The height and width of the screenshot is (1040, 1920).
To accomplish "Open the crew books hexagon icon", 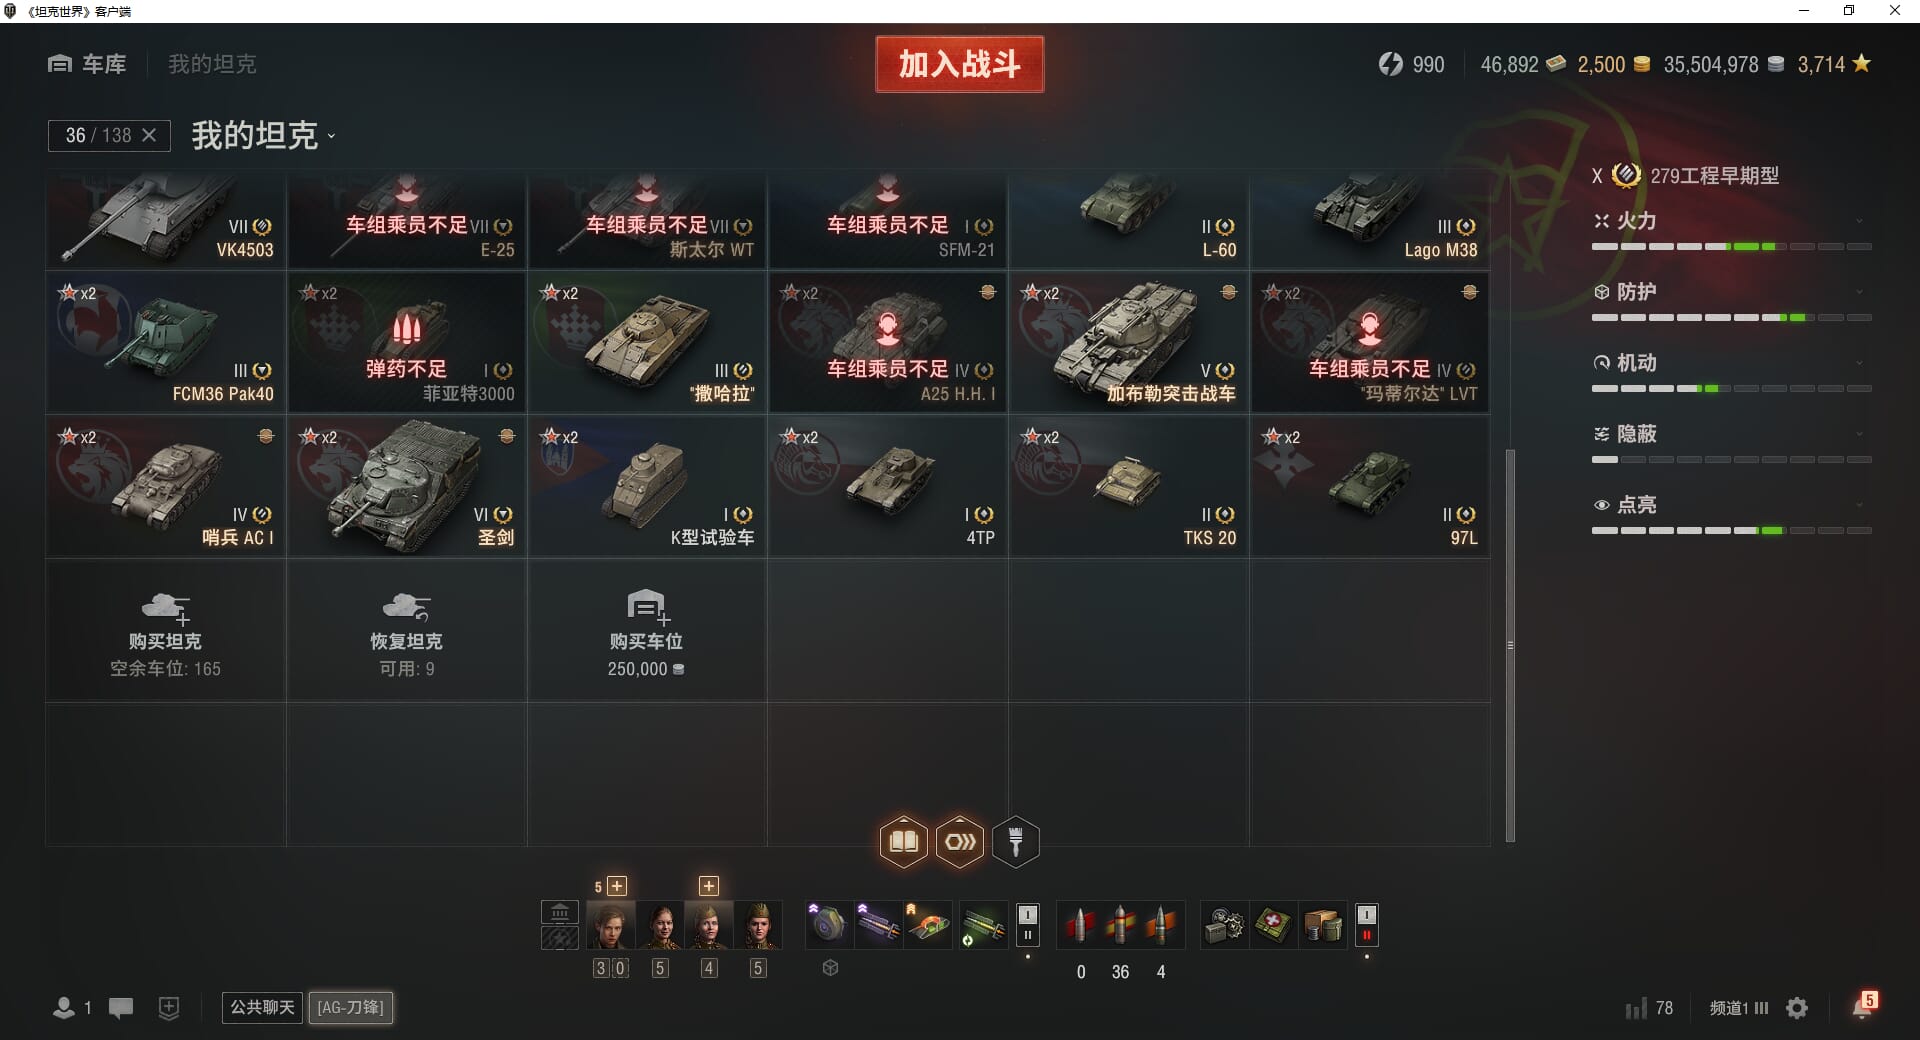I will 903,841.
